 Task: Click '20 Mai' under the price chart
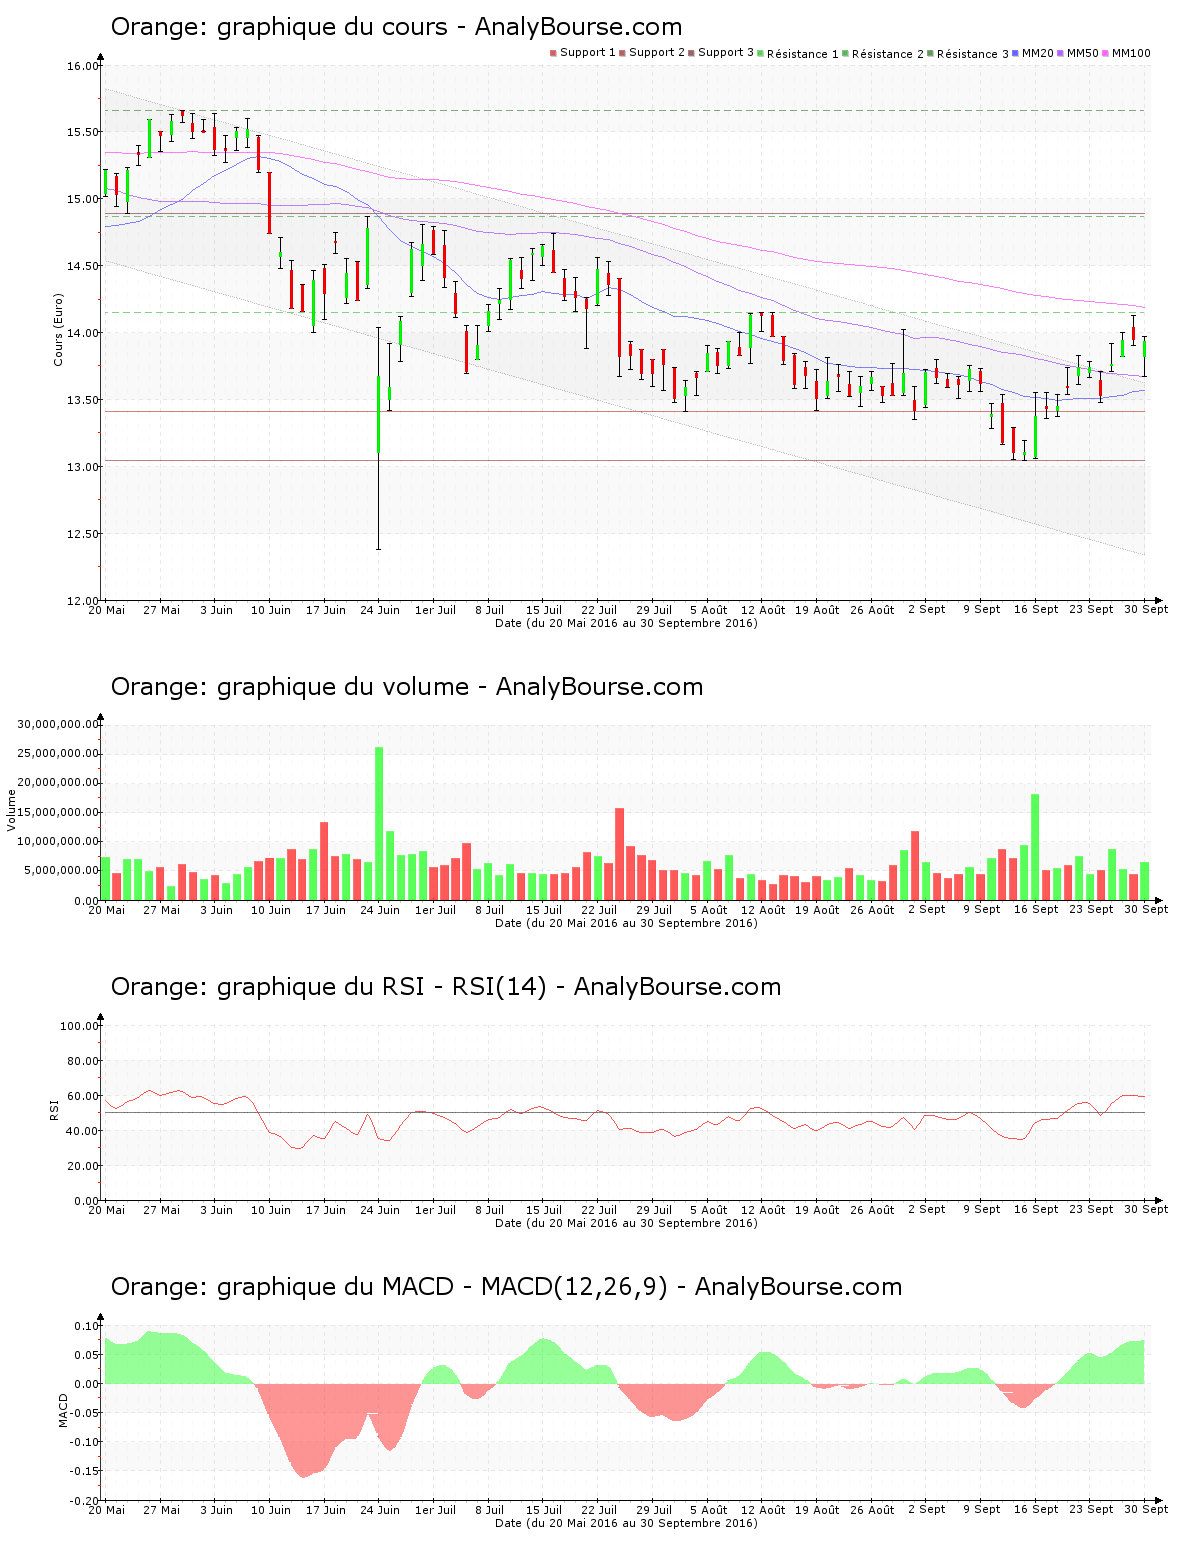tap(107, 610)
